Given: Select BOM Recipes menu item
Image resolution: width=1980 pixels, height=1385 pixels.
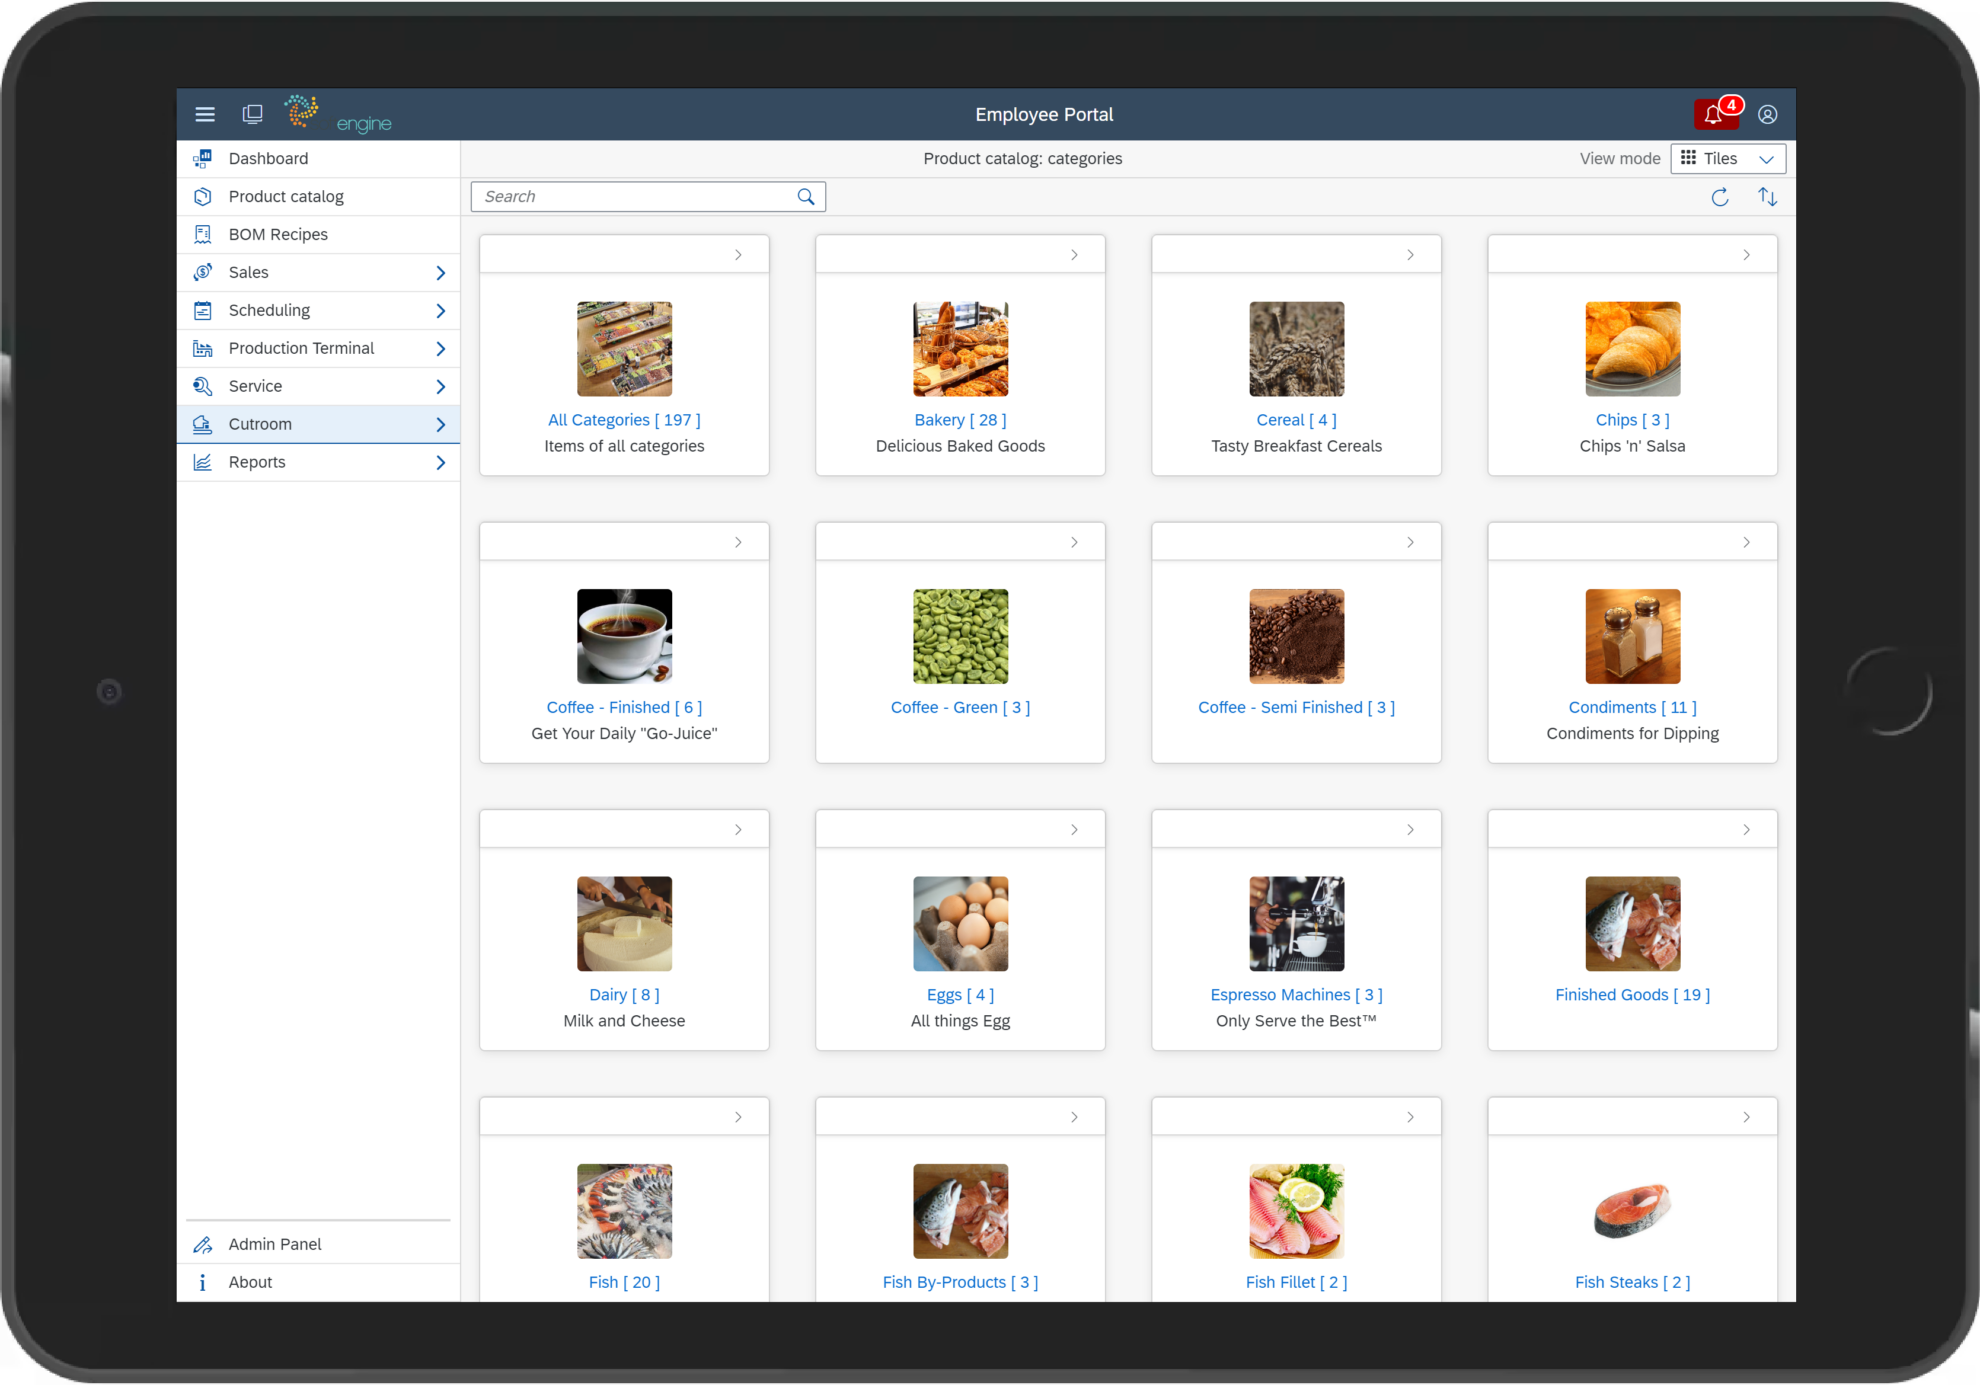Looking at the screenshot, I should pos(318,235).
